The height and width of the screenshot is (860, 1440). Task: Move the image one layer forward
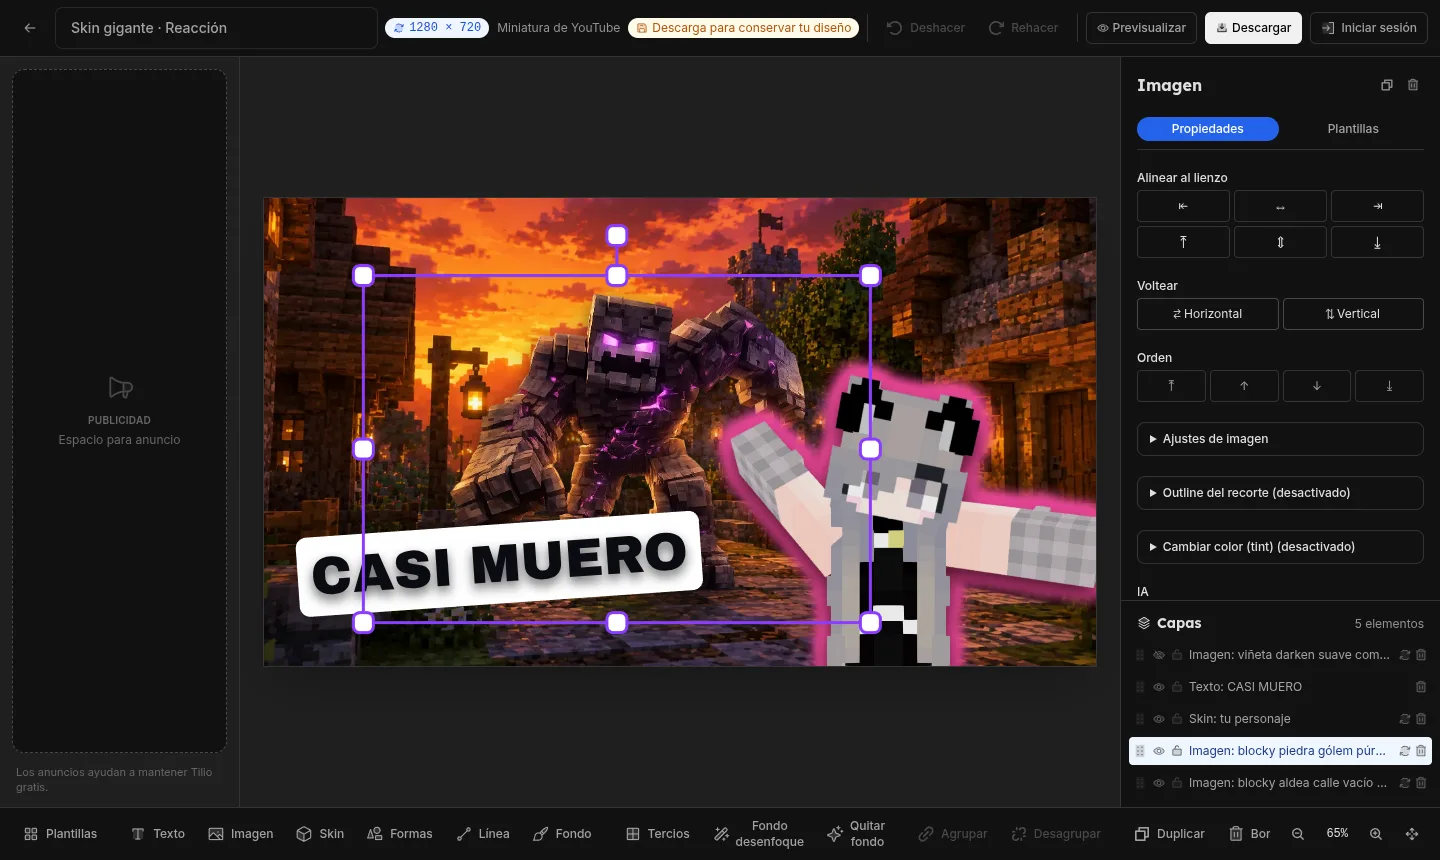coord(1244,386)
